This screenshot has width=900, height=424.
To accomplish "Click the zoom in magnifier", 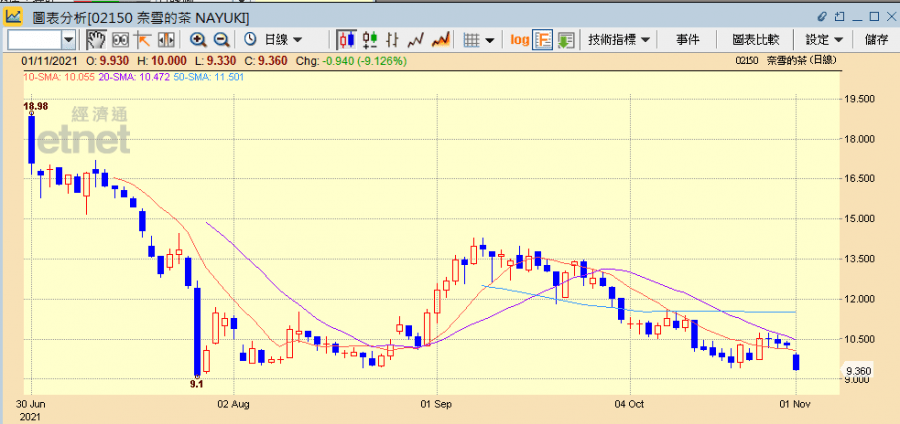I will (198, 40).
